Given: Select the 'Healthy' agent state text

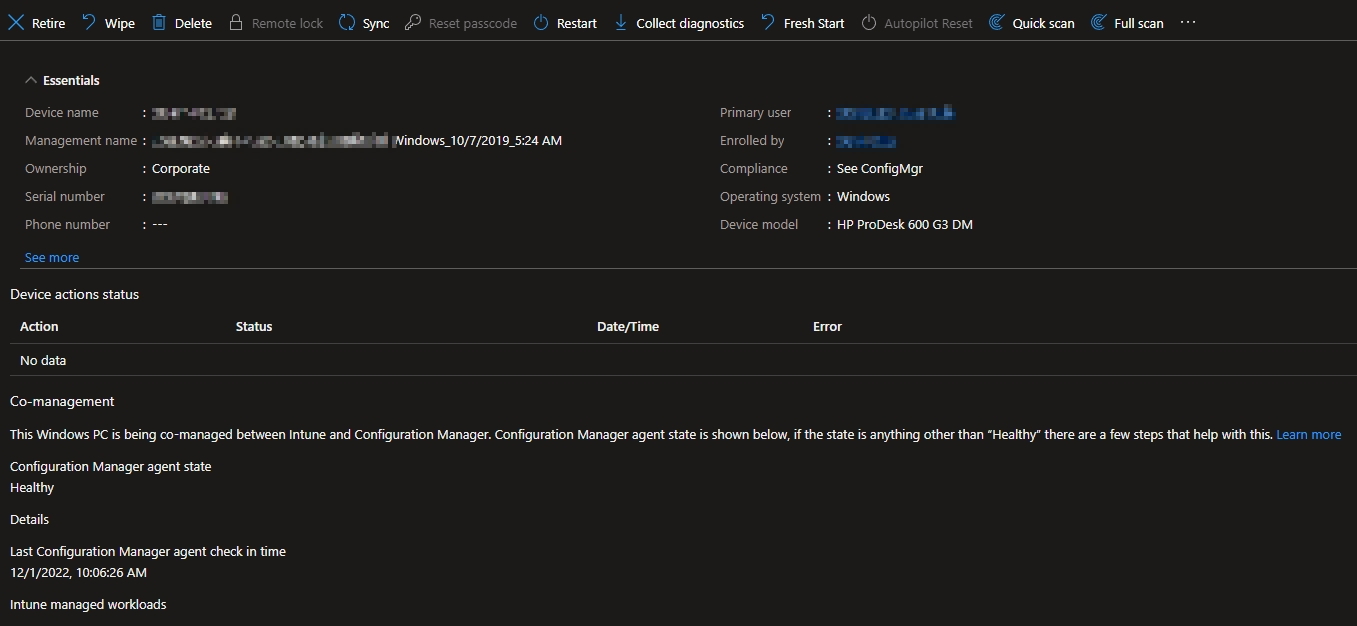Looking at the screenshot, I should [x=32, y=487].
